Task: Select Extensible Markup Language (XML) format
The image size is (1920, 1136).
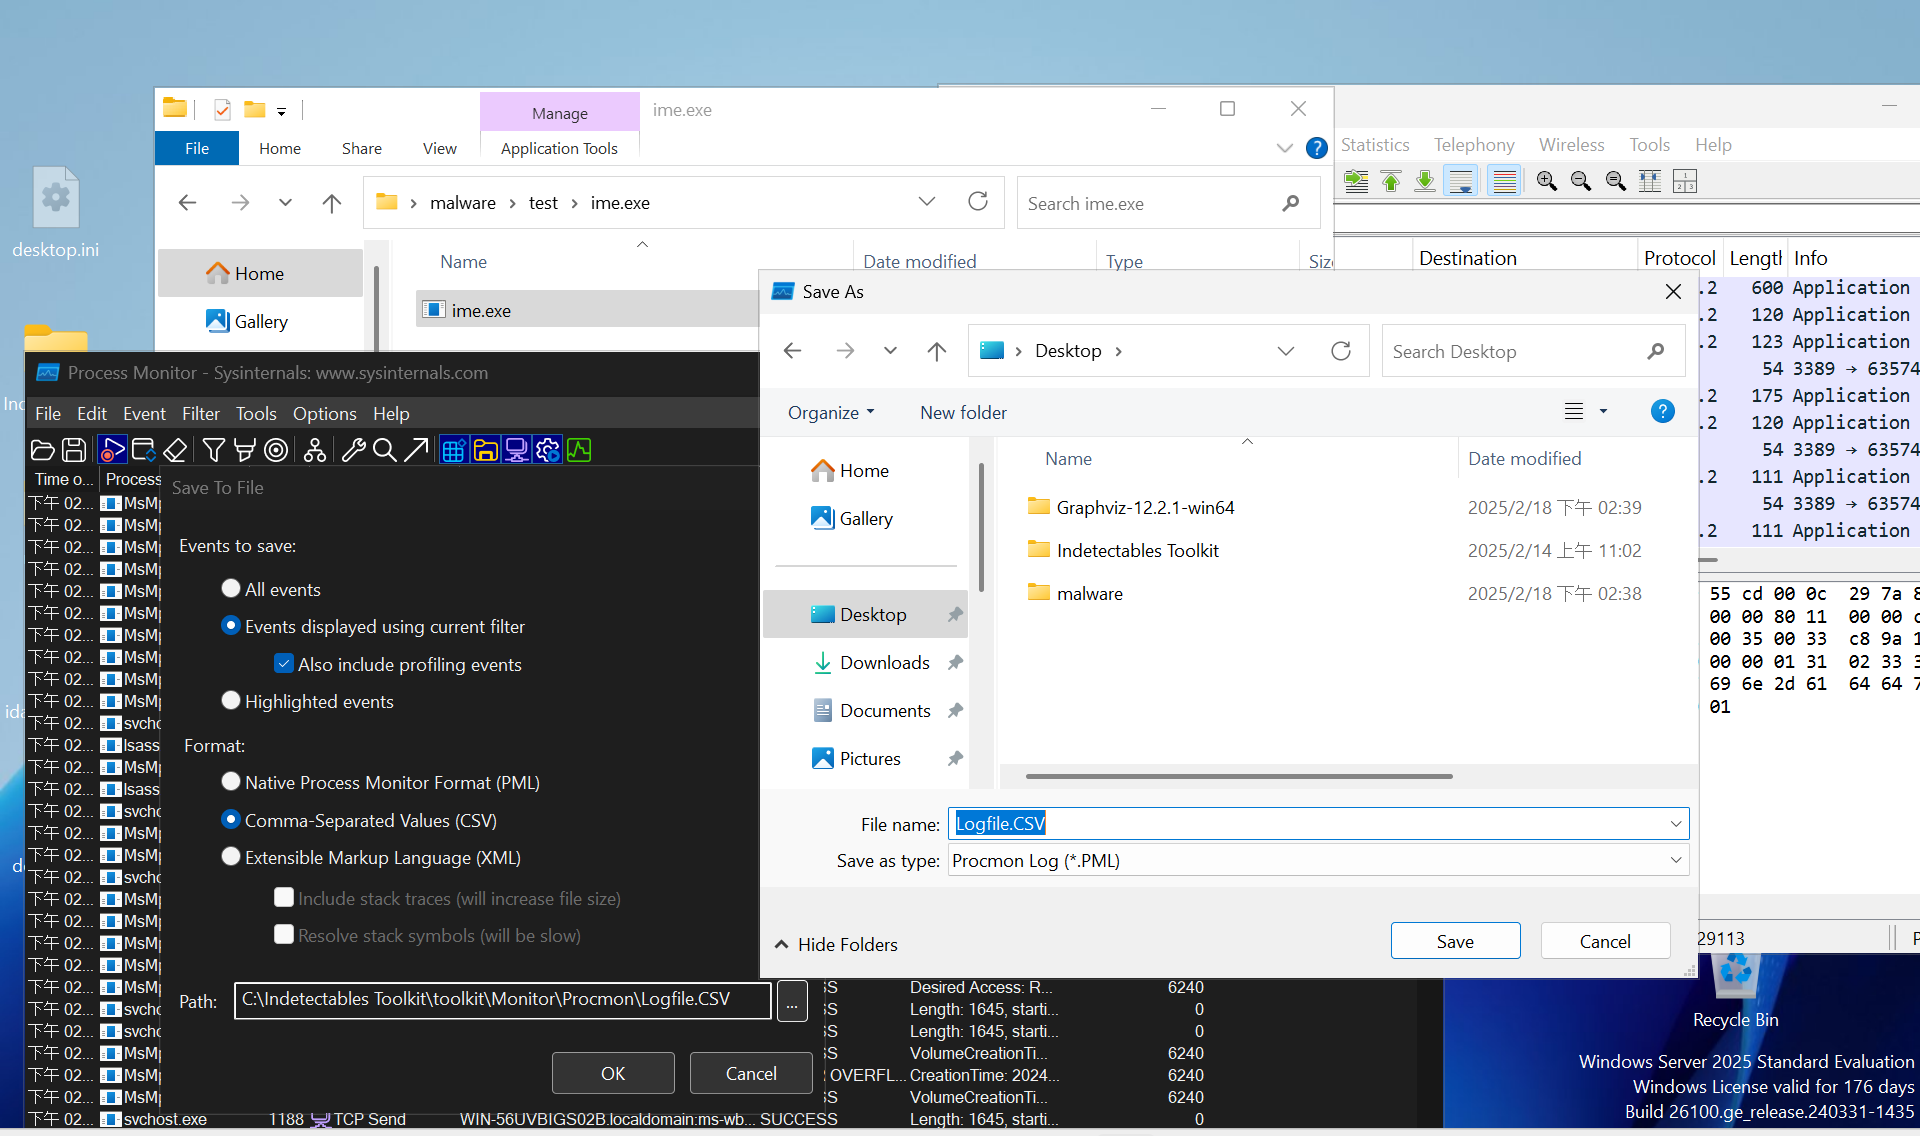Action: (x=231, y=857)
